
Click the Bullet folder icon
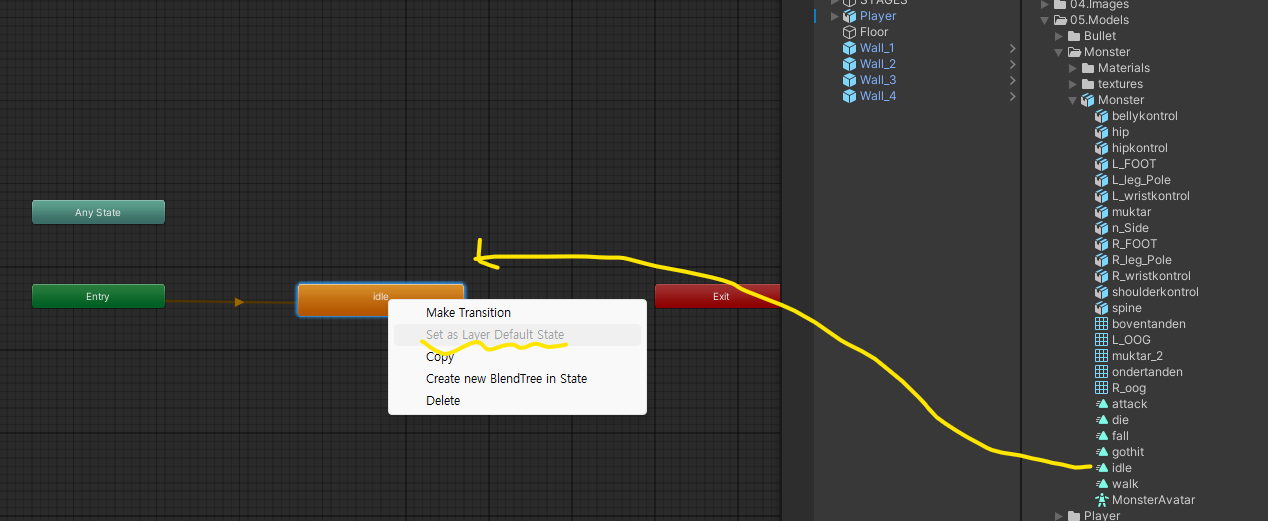point(1074,36)
